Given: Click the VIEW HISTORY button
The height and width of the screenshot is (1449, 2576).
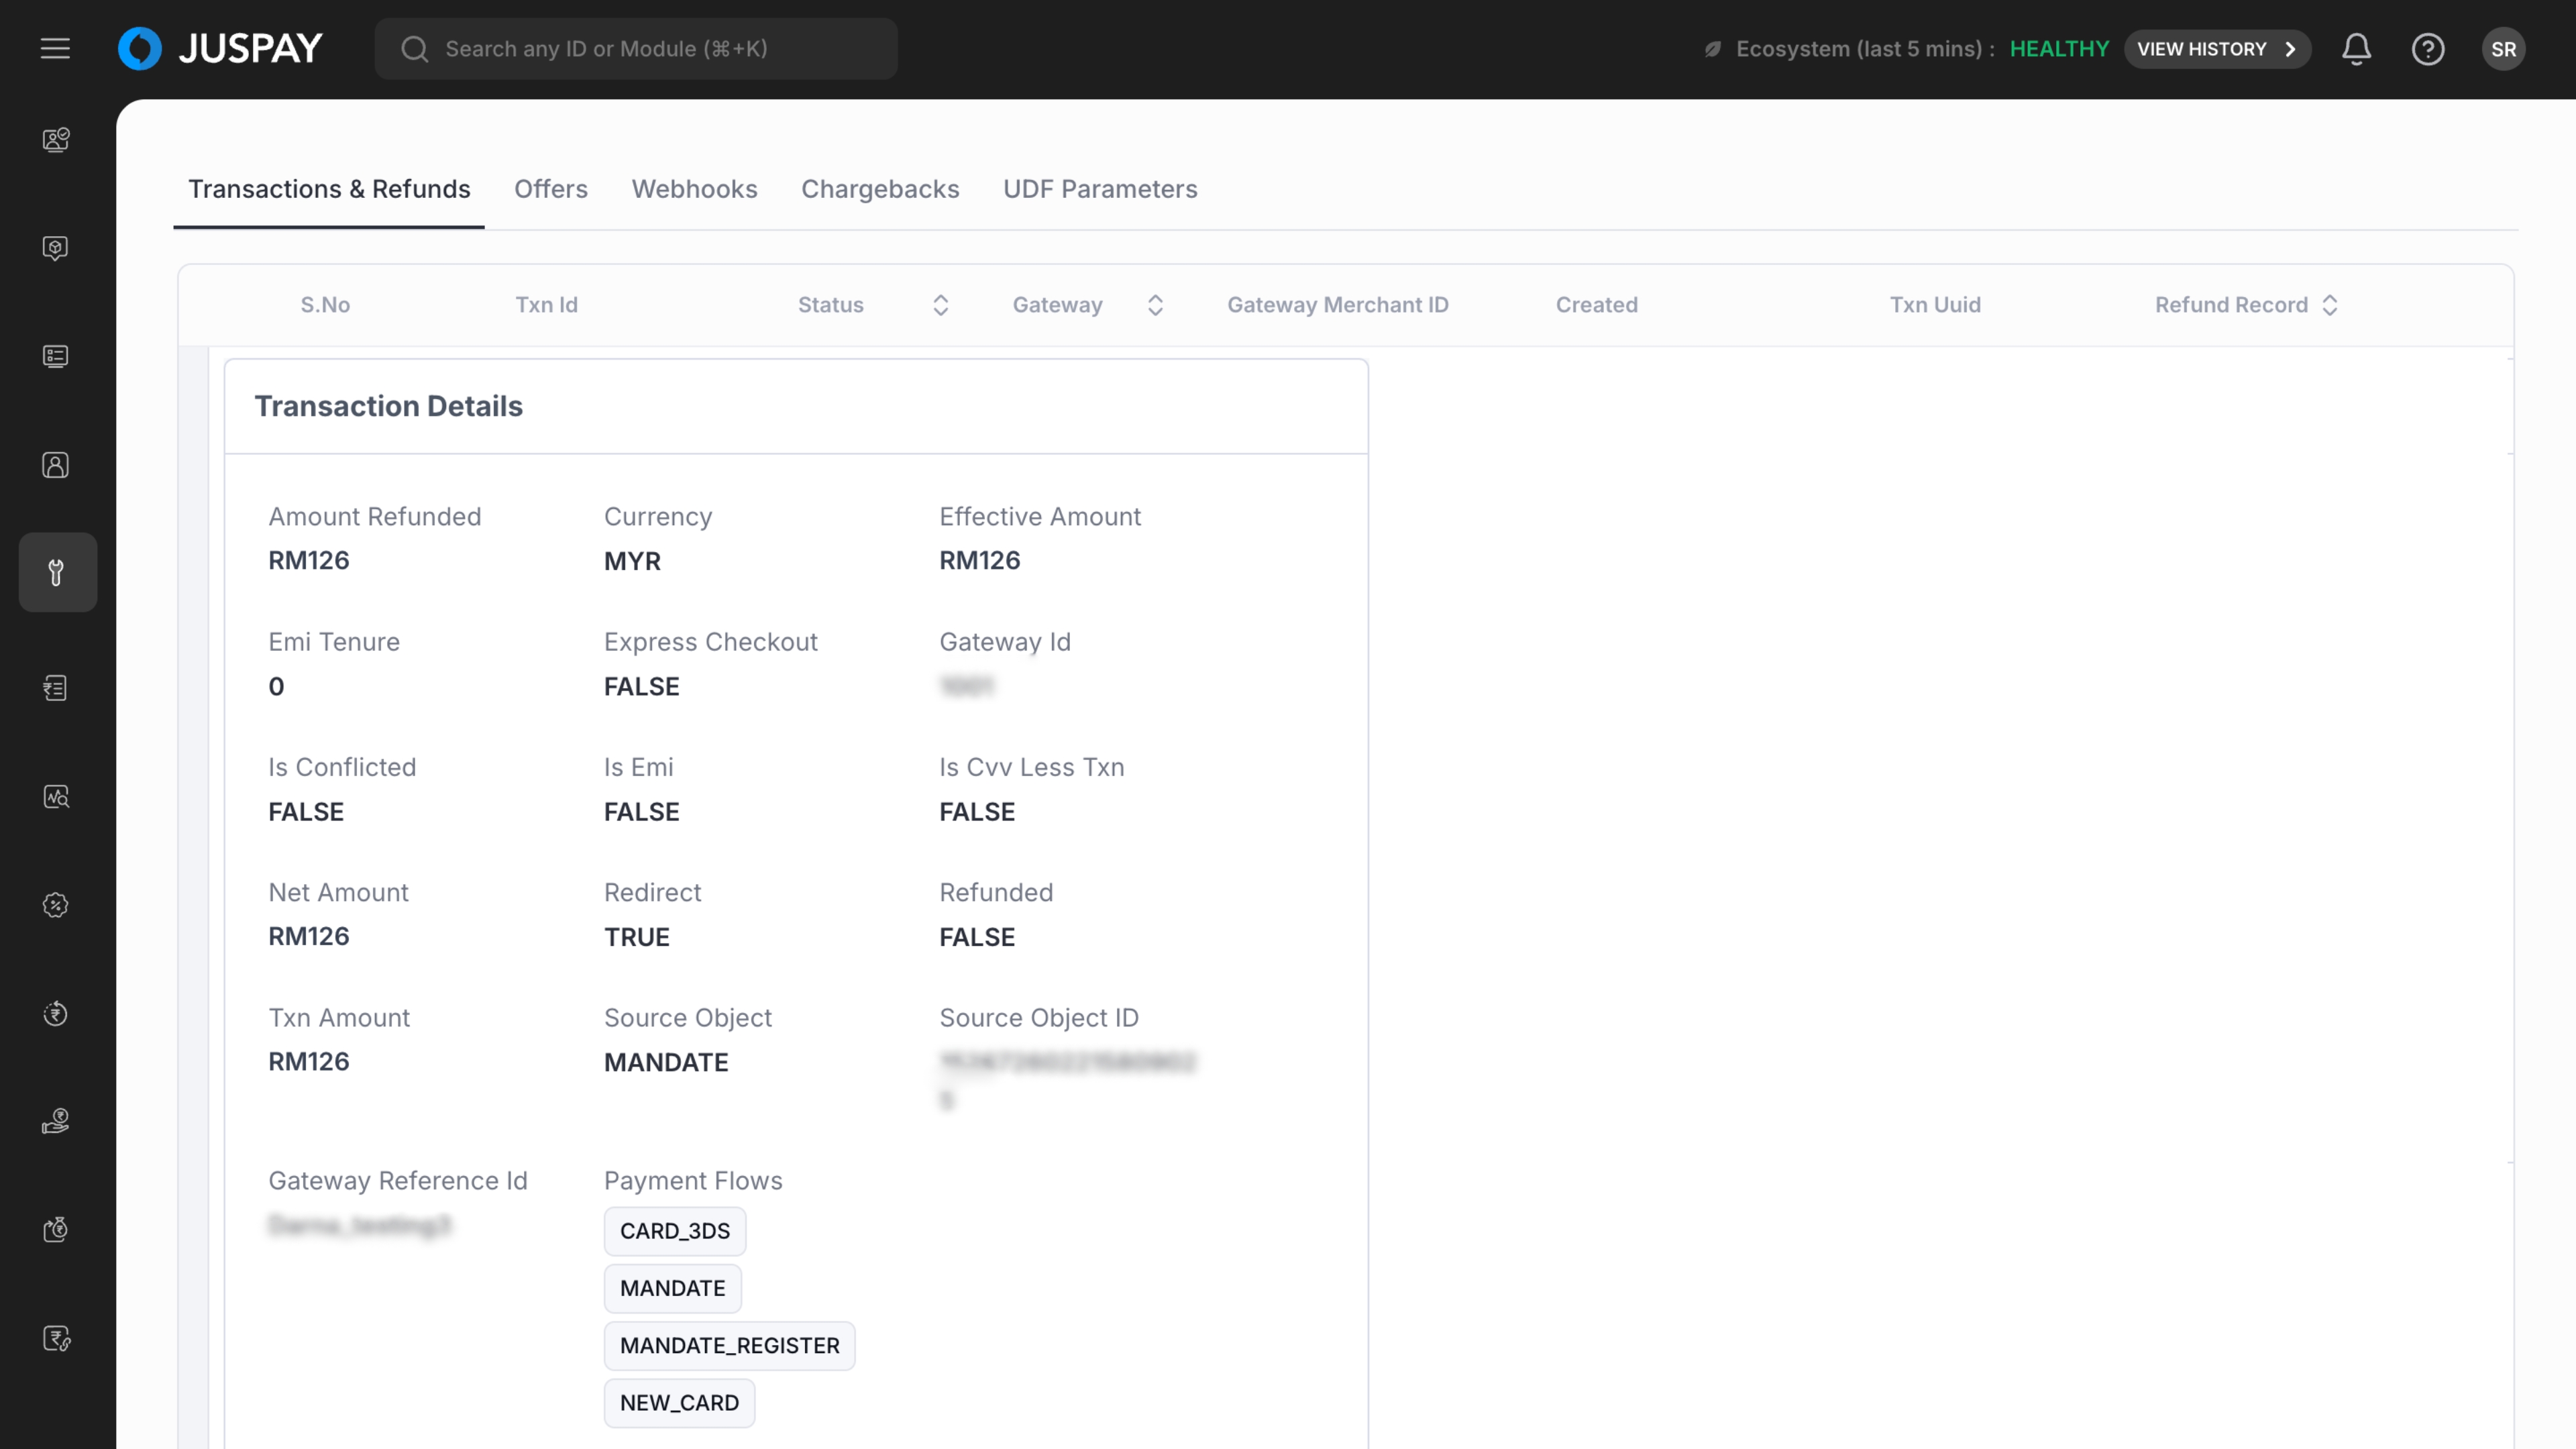Looking at the screenshot, I should pyautogui.click(x=2217, y=49).
